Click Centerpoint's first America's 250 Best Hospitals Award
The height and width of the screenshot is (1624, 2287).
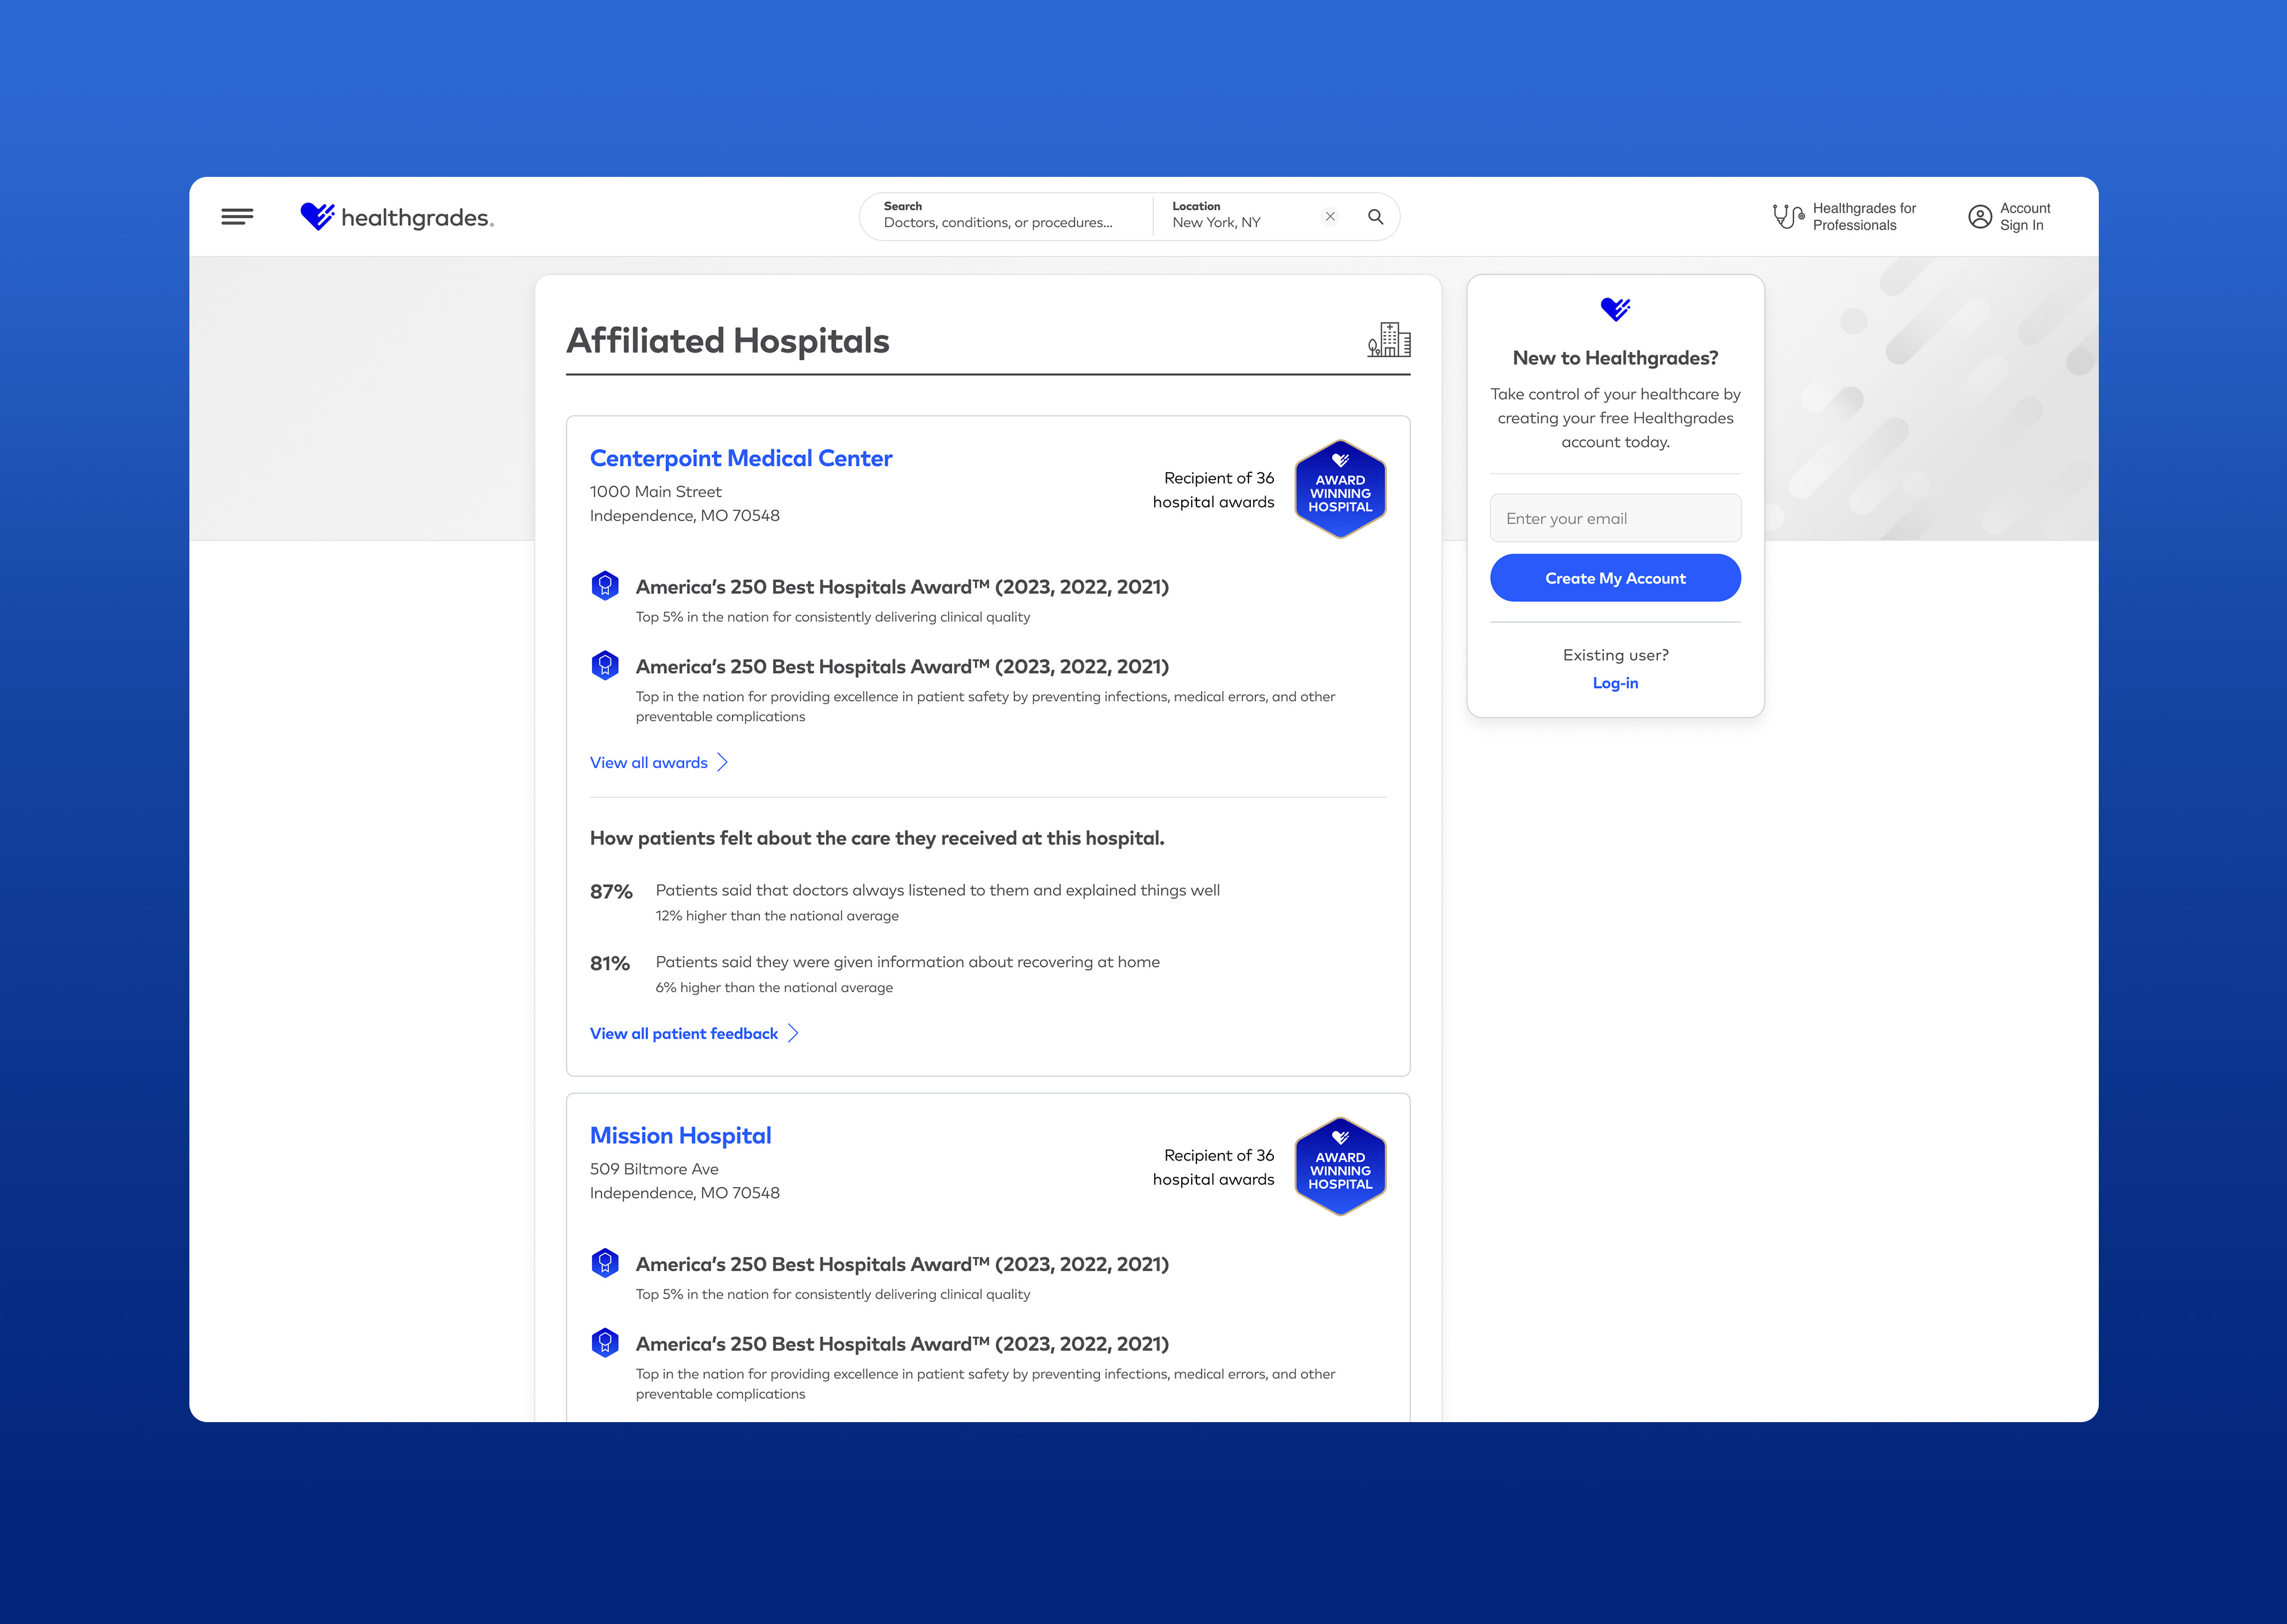click(902, 587)
